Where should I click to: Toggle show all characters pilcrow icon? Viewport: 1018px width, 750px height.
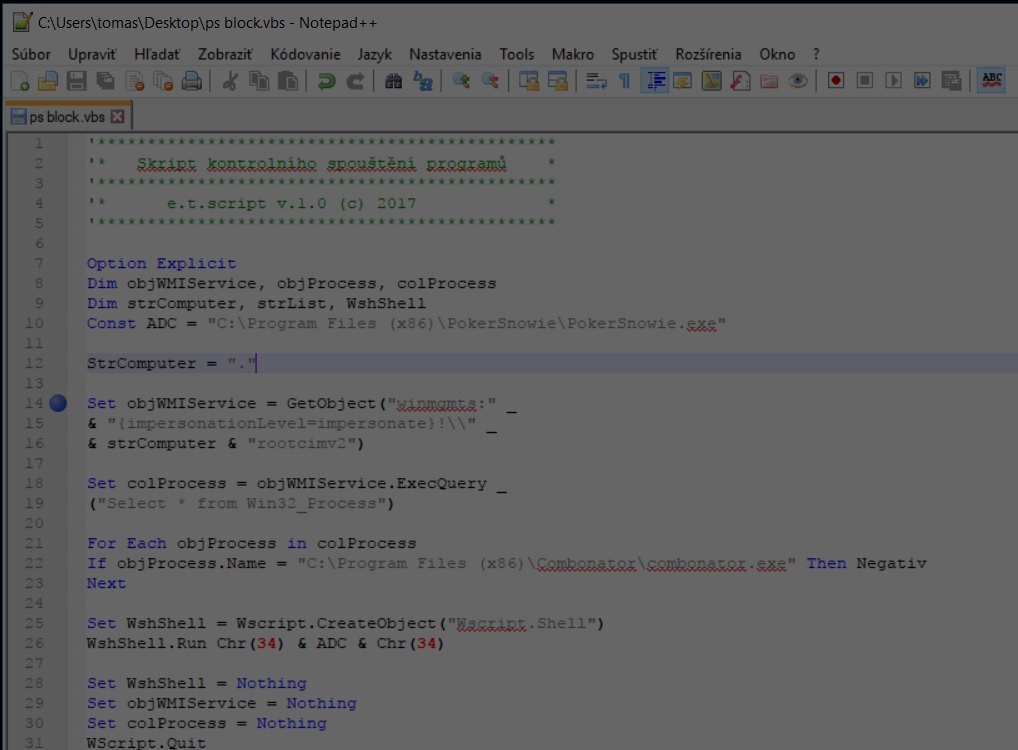(x=625, y=81)
